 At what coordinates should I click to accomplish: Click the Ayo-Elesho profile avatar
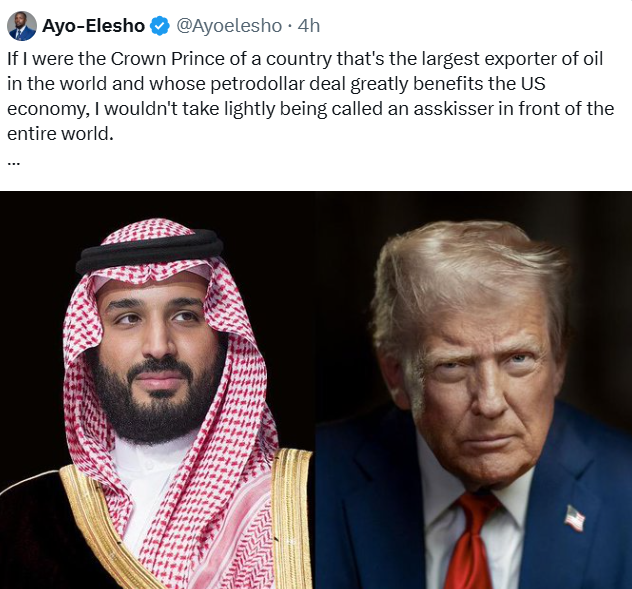pyautogui.click(x=21, y=26)
